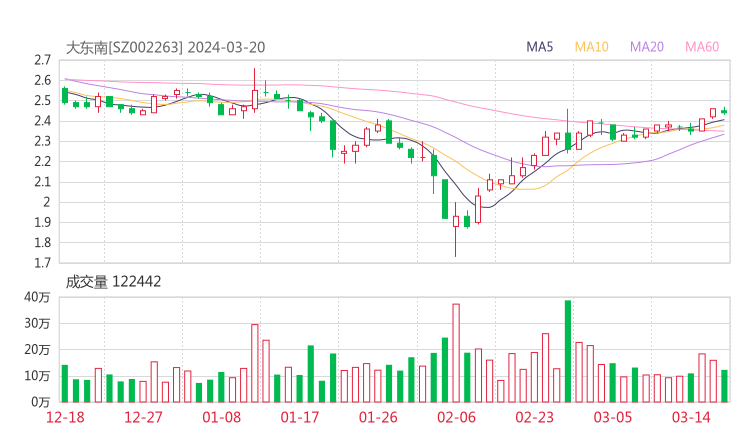740x440 pixels.
Task: Click the 03-14 date axis label
Action: coord(691,417)
